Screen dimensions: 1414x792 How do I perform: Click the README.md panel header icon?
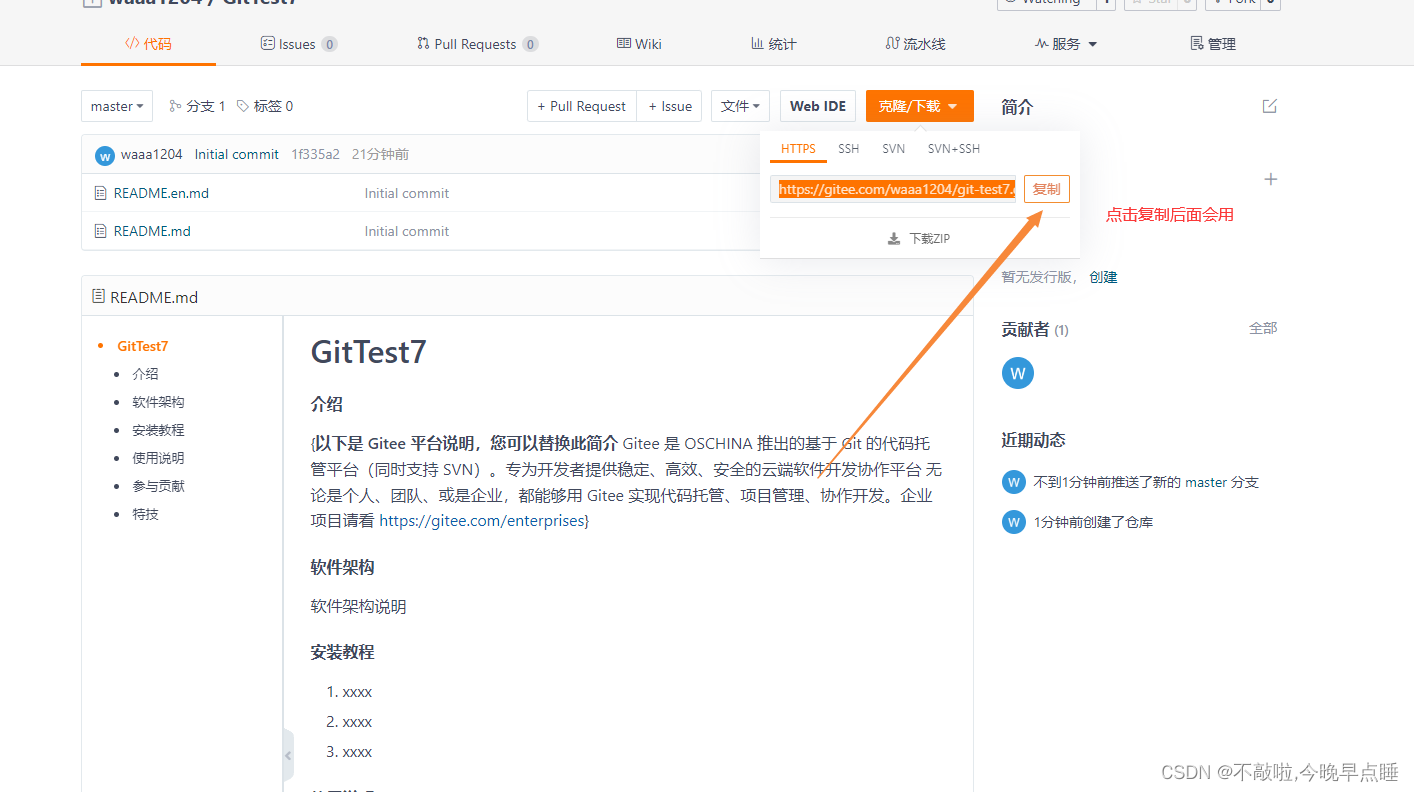pyautogui.click(x=98, y=296)
